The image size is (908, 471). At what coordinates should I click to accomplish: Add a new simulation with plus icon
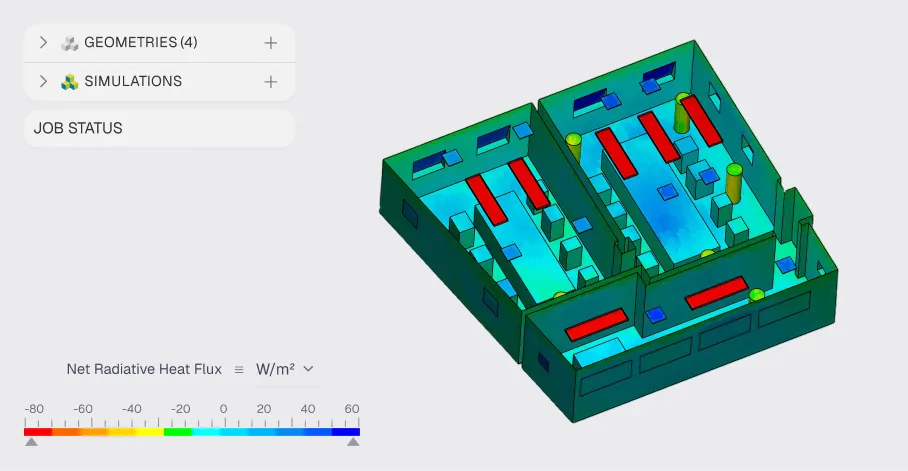click(x=270, y=82)
